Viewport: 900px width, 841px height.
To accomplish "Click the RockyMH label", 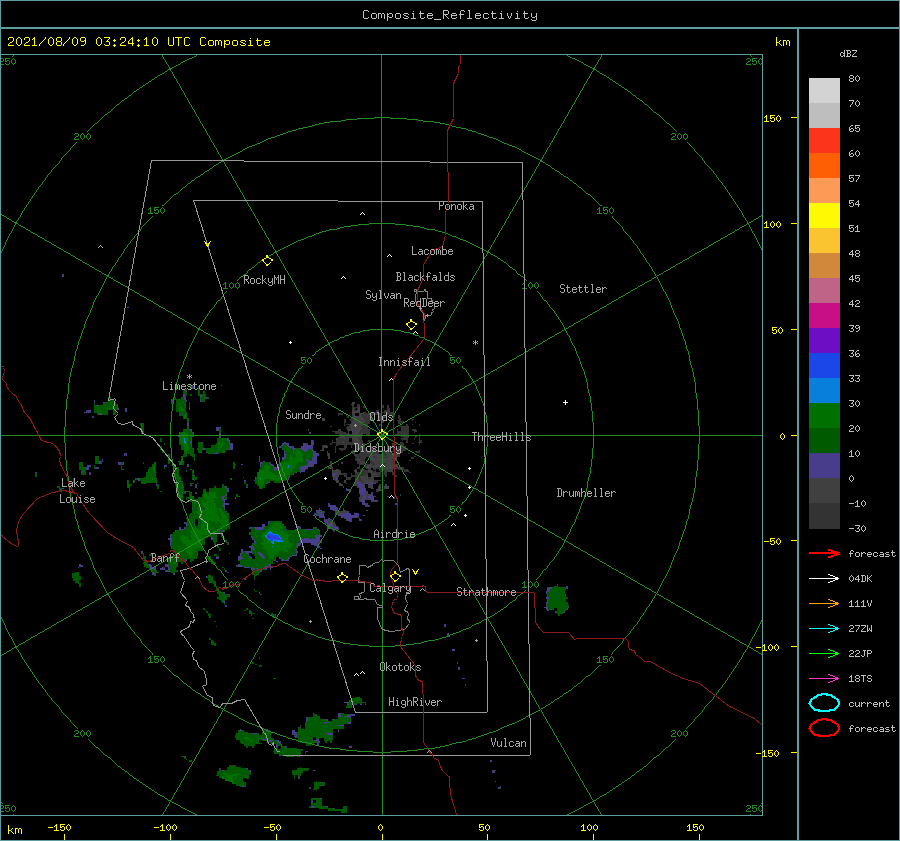I will [x=264, y=280].
